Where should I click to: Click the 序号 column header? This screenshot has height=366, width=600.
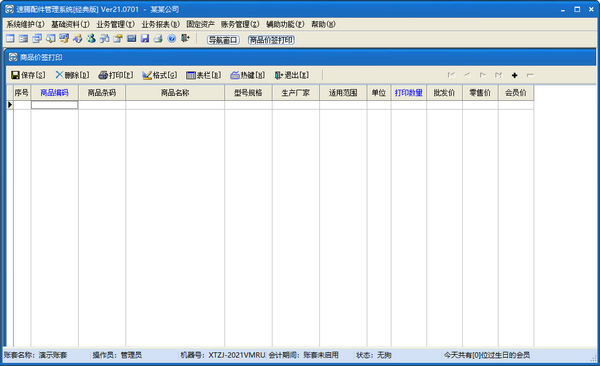click(x=22, y=93)
